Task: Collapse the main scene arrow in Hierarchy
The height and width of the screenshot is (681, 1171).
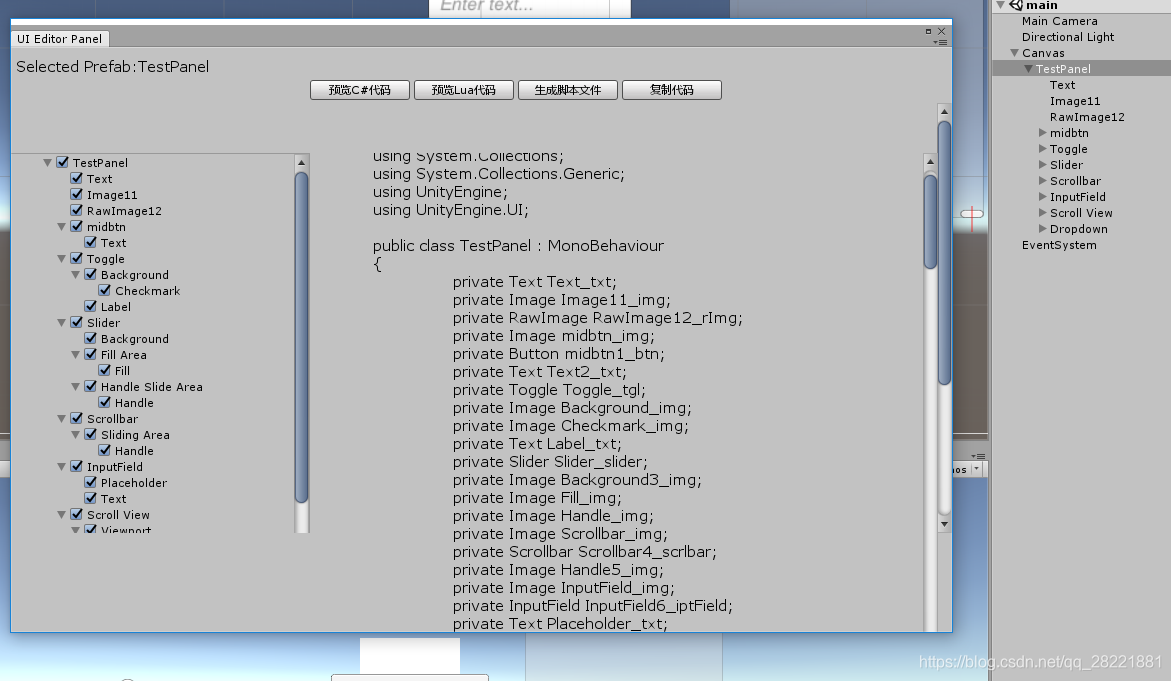Action: (1001, 5)
